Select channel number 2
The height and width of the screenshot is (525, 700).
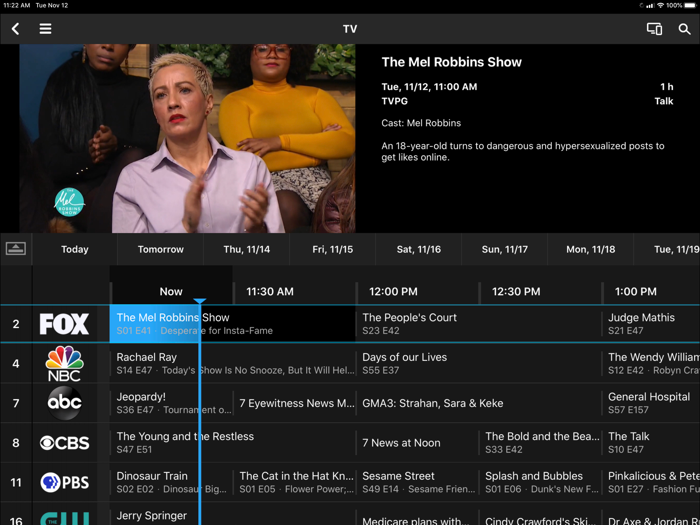tap(16, 324)
